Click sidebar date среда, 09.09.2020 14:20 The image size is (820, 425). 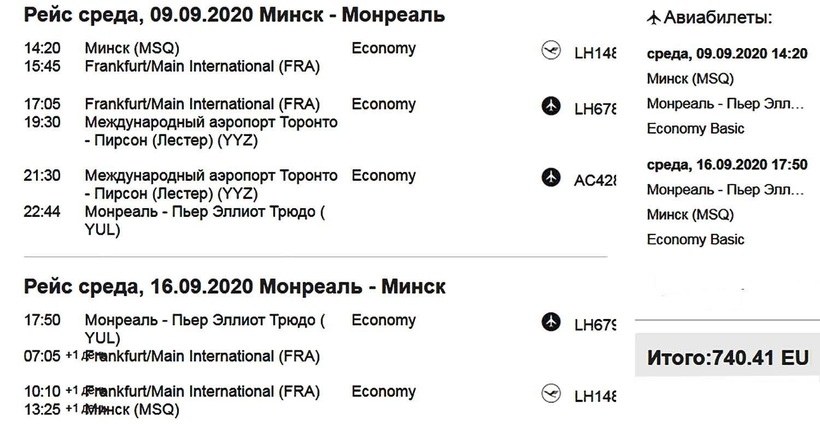click(x=726, y=54)
